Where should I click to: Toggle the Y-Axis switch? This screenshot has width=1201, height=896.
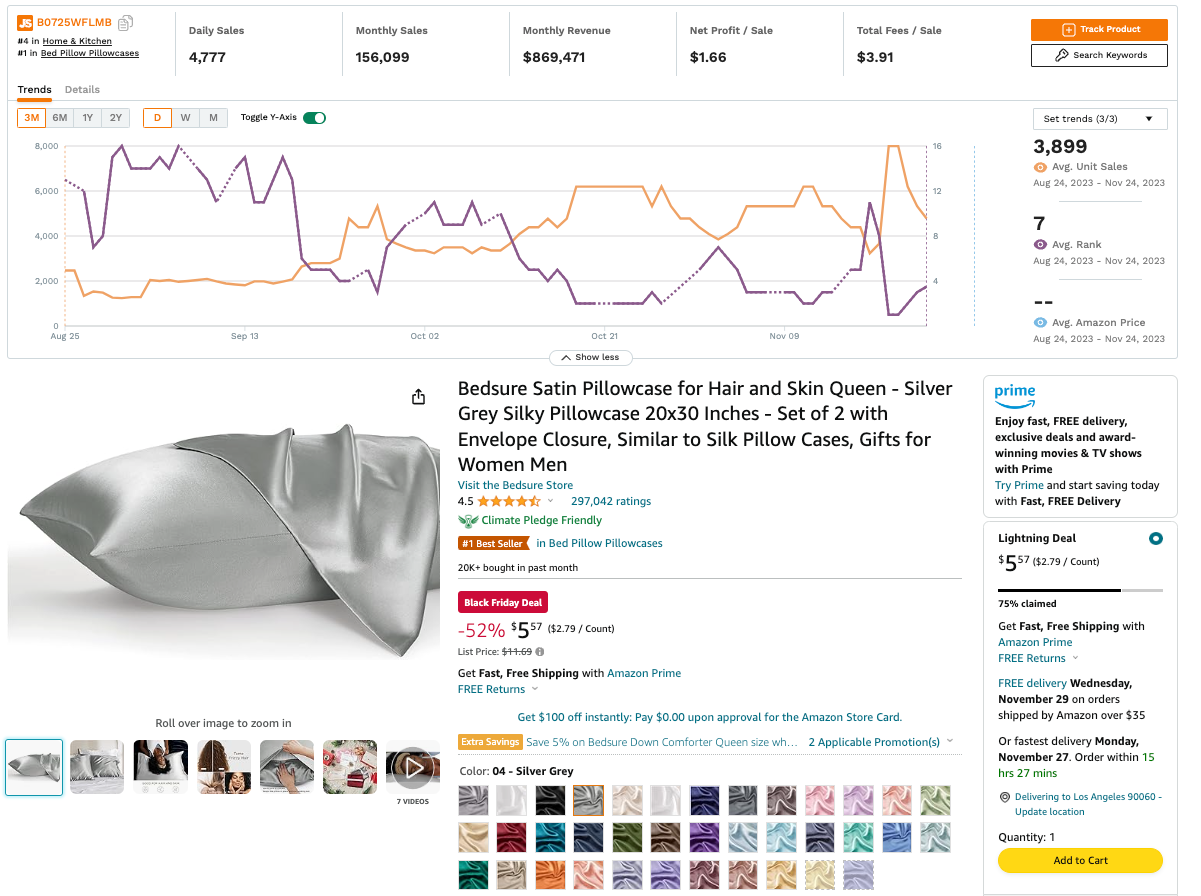pos(315,118)
